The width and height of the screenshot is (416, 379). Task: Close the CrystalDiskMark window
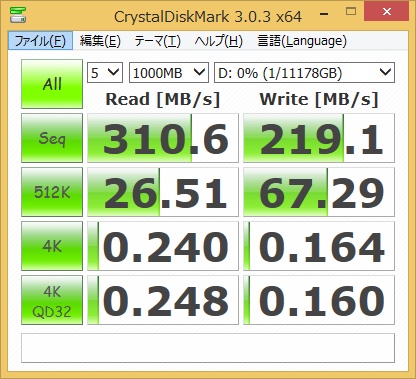[x=387, y=11]
